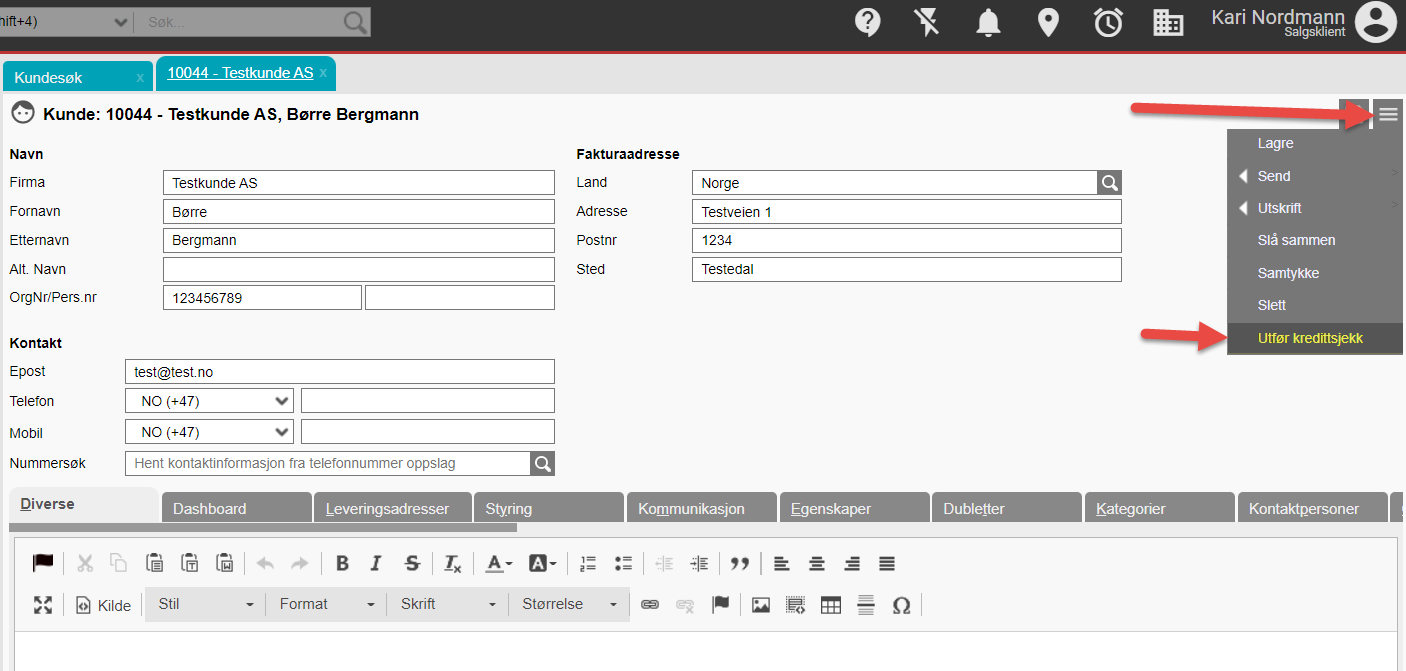Toggle Kilde source view
Screen dimensions: 1406x671
click(x=104, y=605)
